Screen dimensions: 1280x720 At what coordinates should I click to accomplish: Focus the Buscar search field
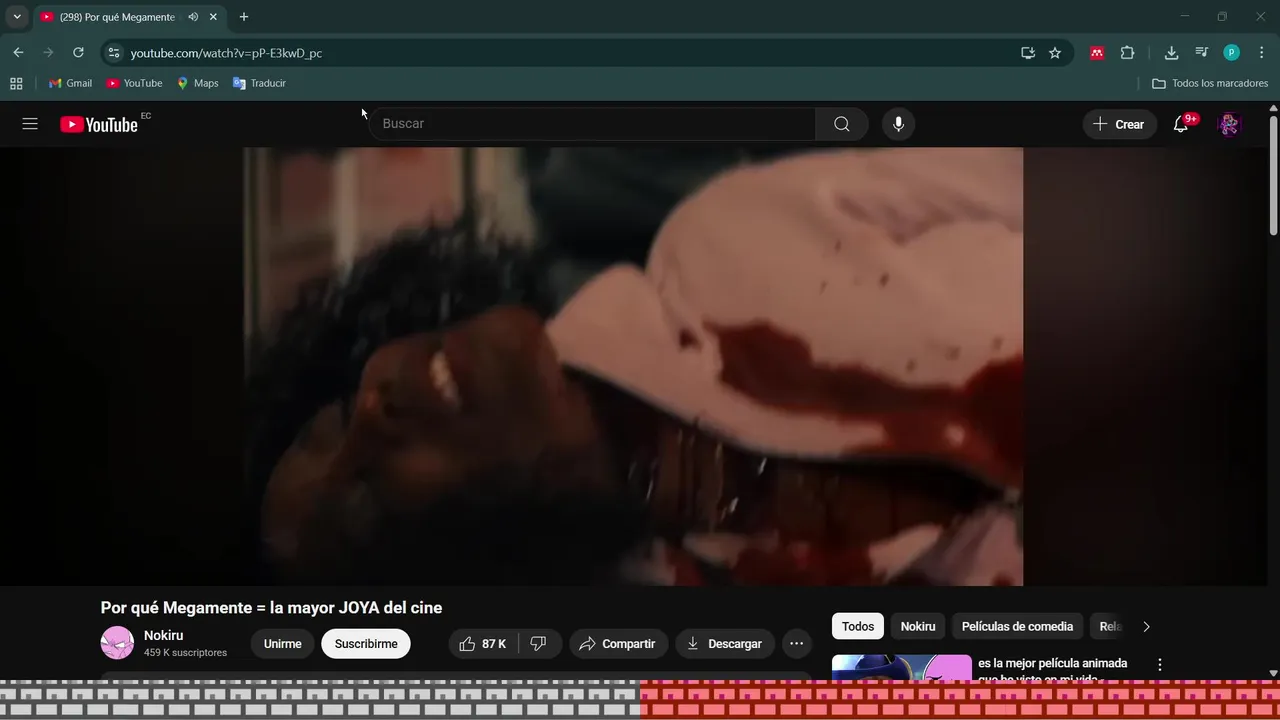[x=592, y=124]
